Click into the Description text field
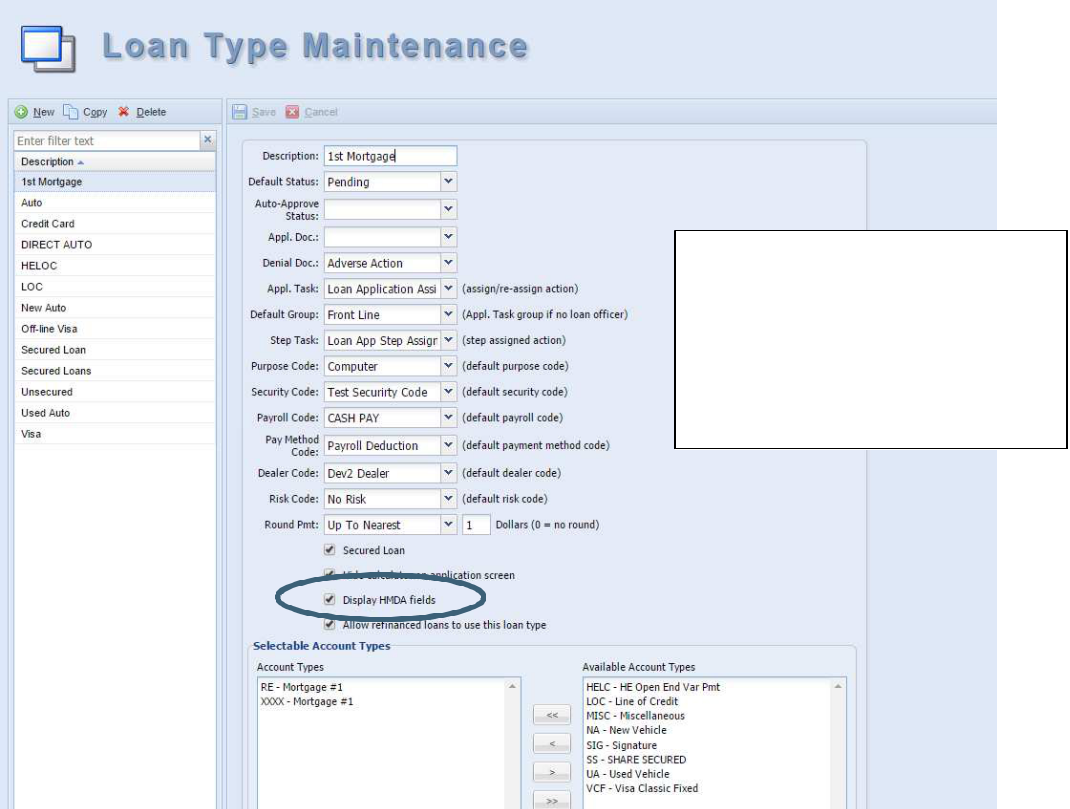1070x809 pixels. coord(390,156)
